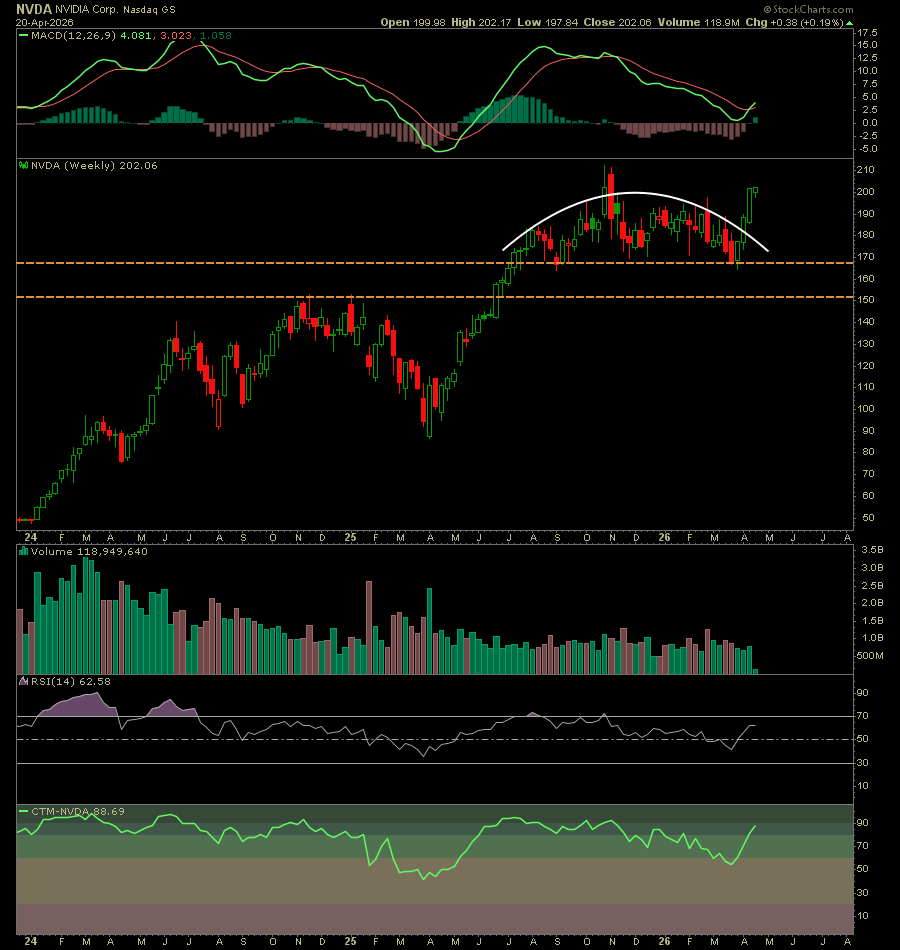This screenshot has height=950, width=900.
Task: Click the NVDA ticker symbol in header
Action: [x=34, y=9]
